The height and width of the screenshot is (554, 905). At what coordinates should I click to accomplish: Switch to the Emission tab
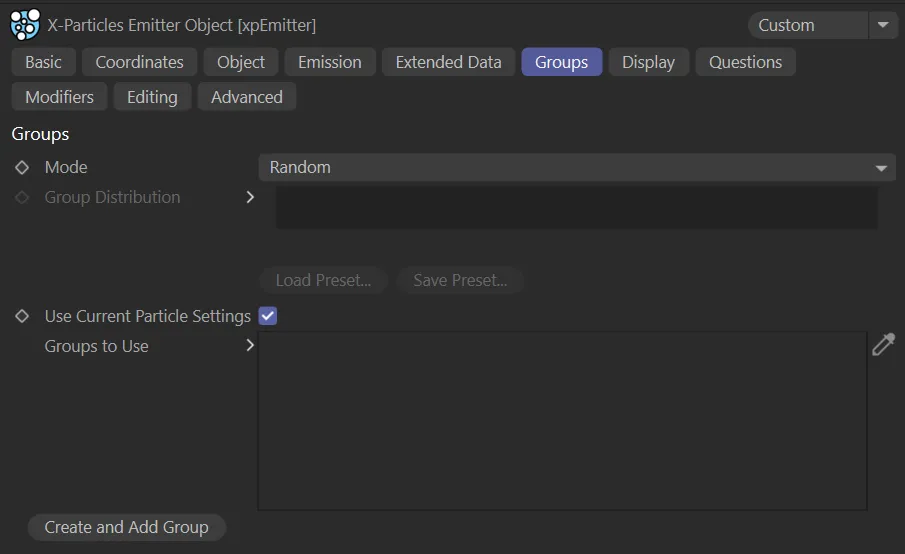pyautogui.click(x=330, y=62)
